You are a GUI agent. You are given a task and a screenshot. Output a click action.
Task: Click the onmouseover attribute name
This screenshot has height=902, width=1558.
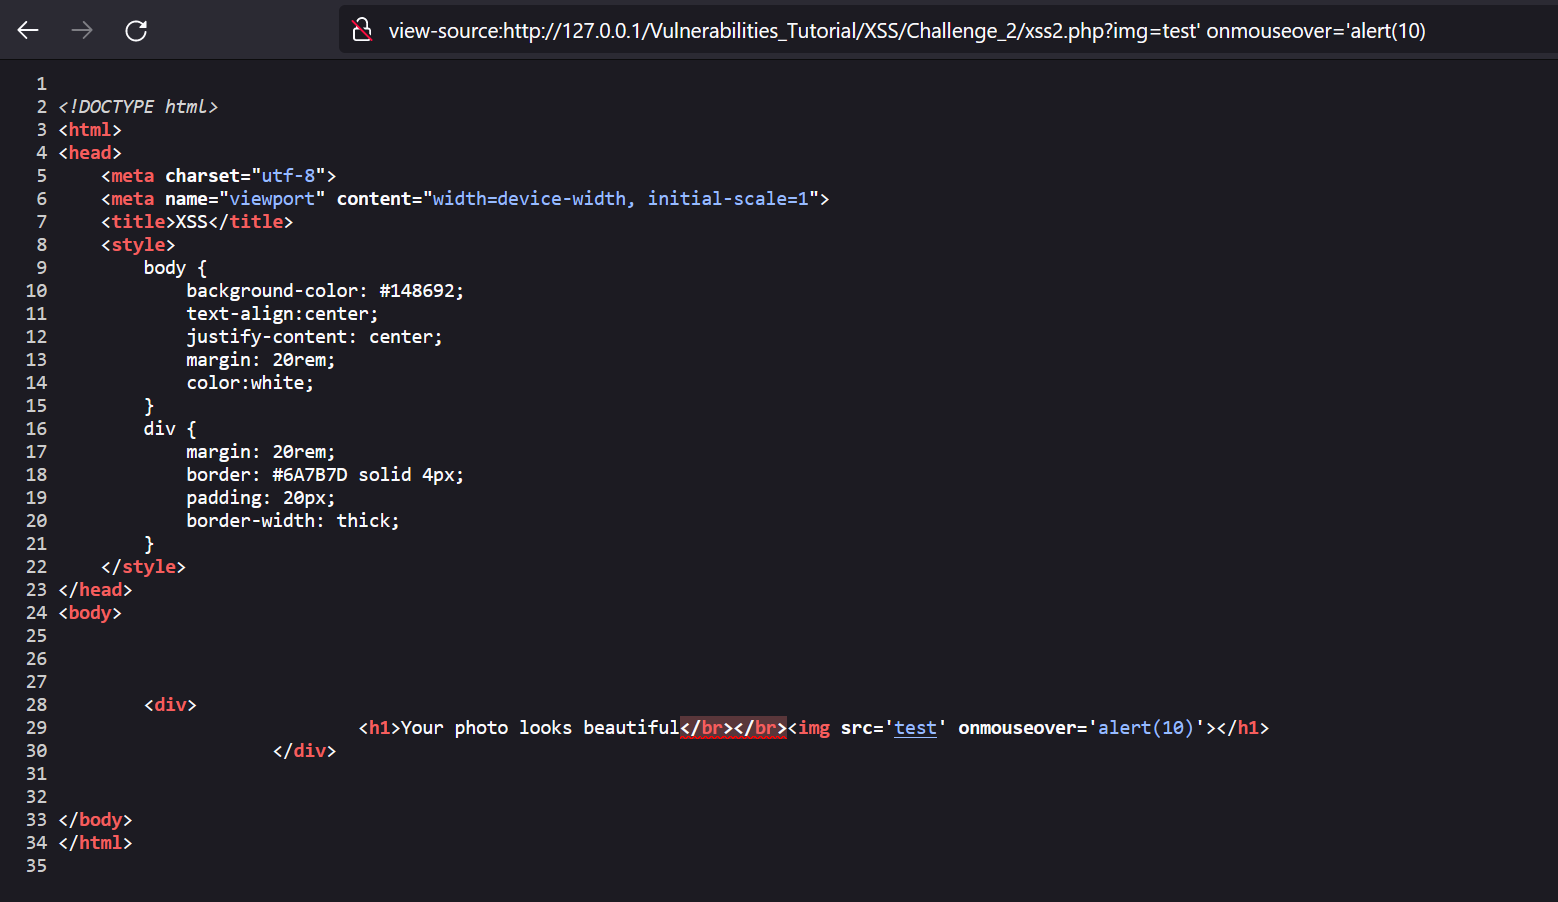[1017, 728]
